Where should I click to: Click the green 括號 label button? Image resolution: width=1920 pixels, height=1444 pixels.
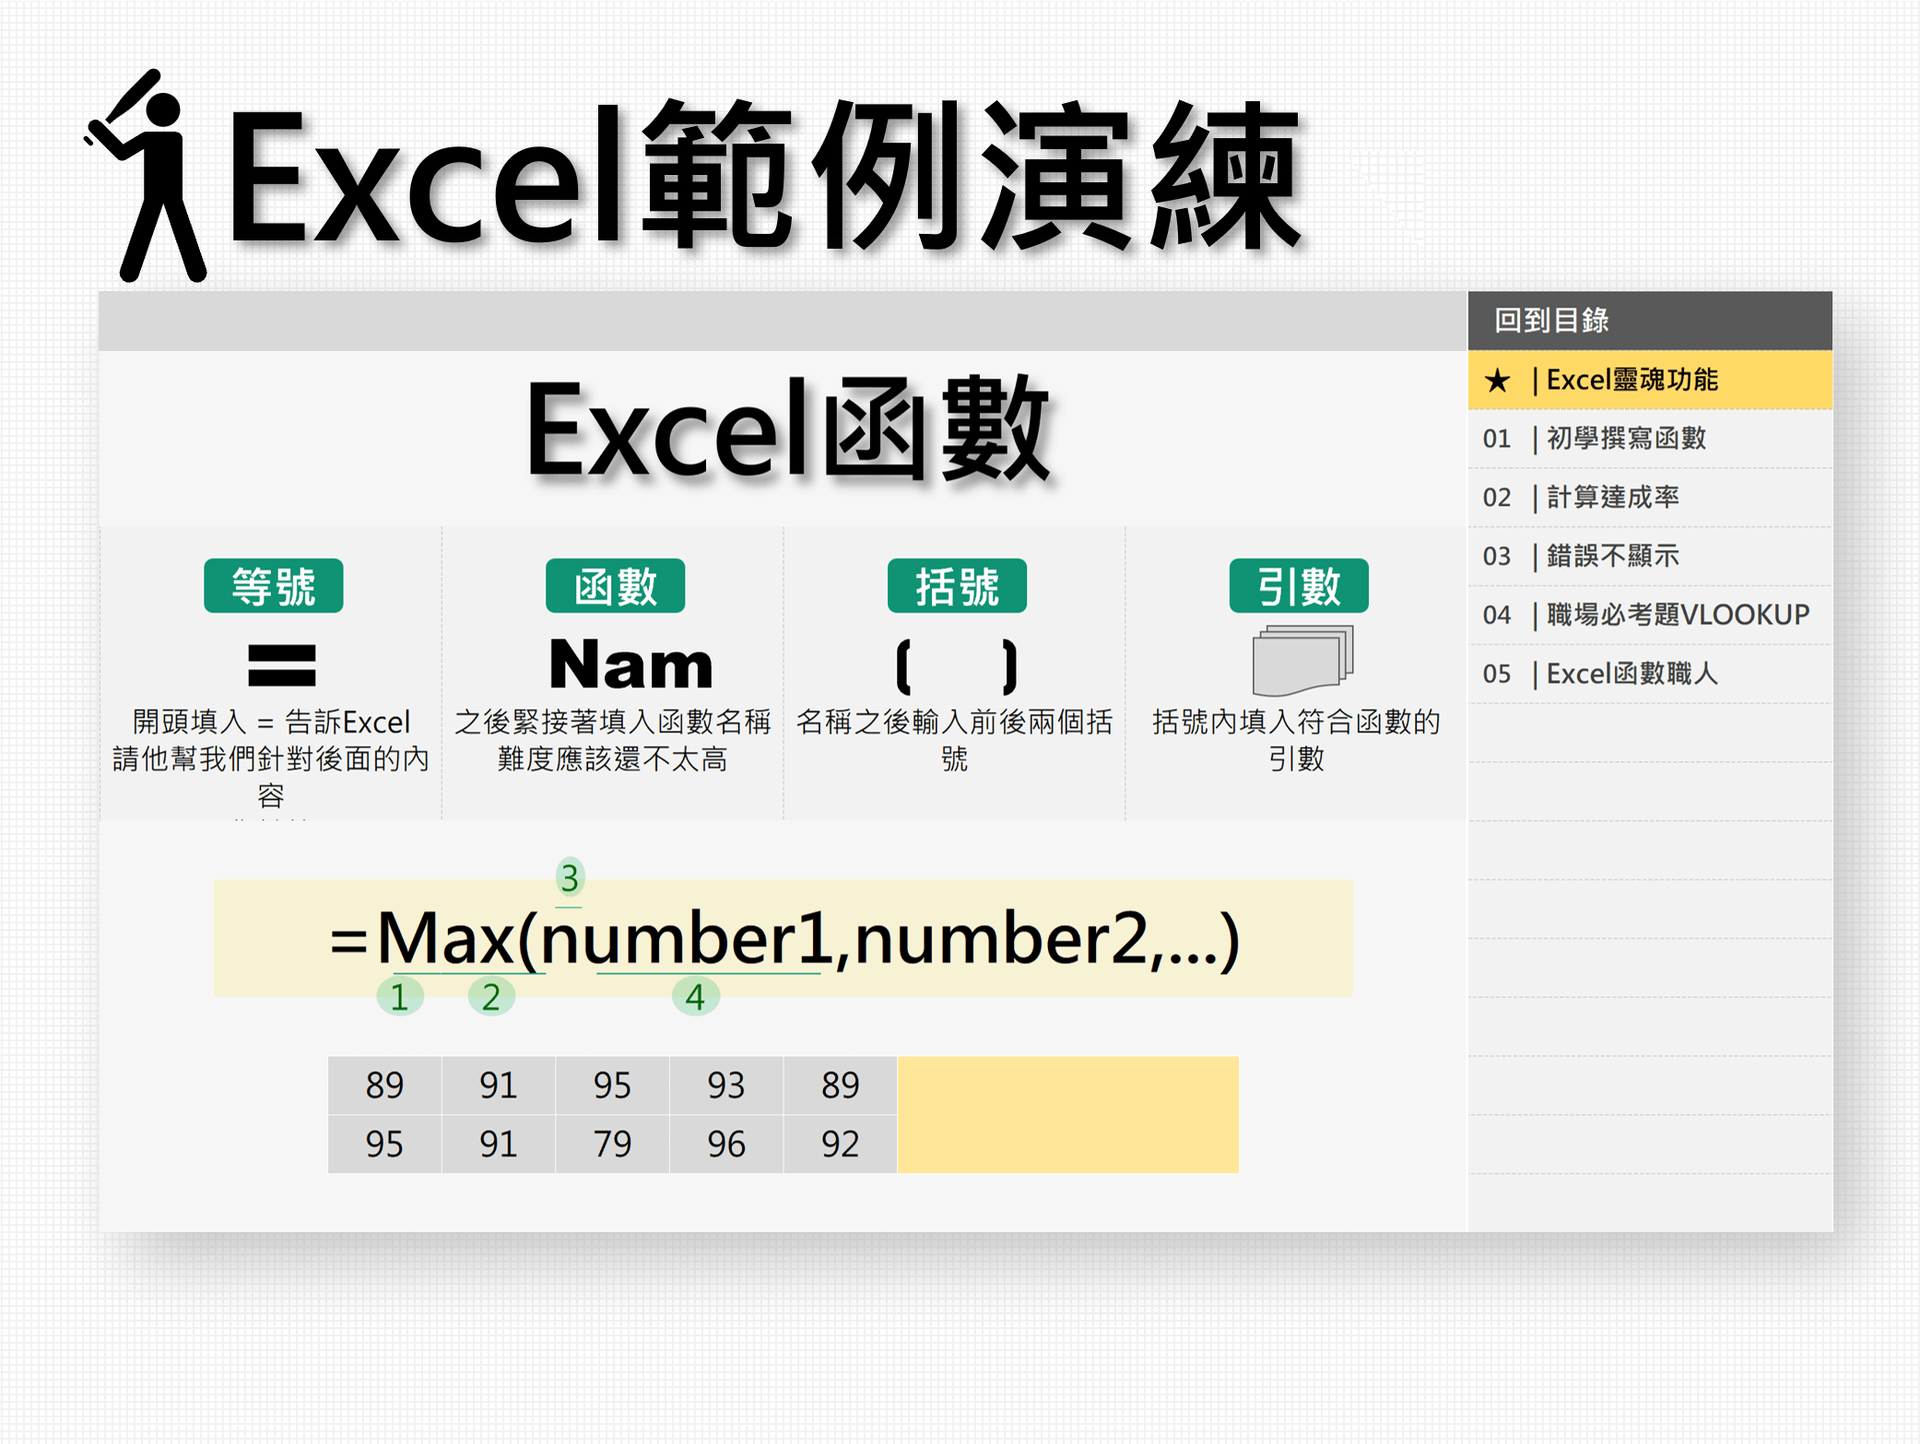[x=956, y=586]
